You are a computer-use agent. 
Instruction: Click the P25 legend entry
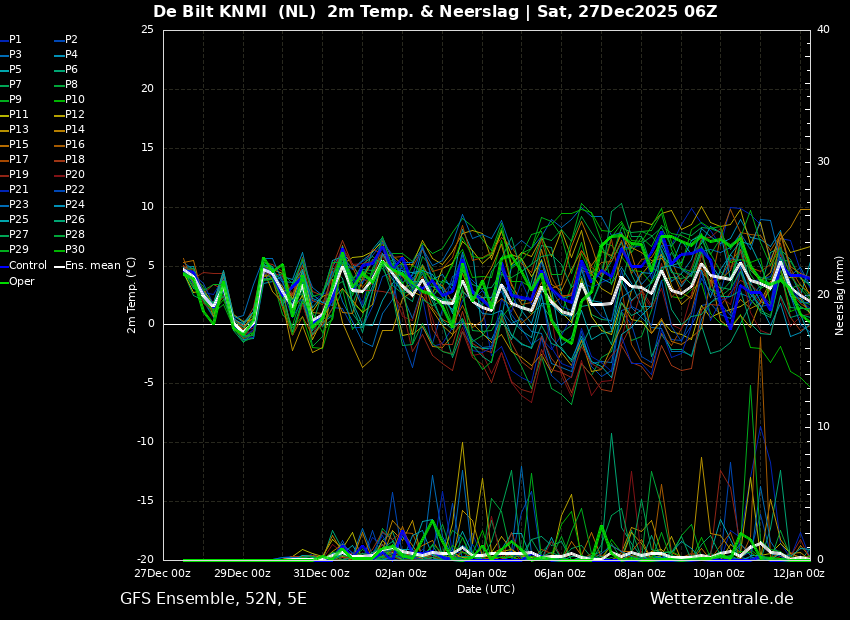[18, 220]
